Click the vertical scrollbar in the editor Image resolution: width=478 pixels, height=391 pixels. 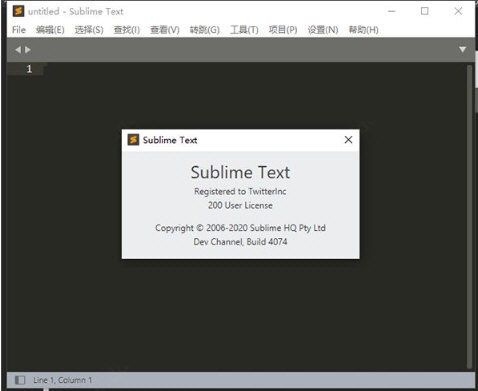pos(469,217)
